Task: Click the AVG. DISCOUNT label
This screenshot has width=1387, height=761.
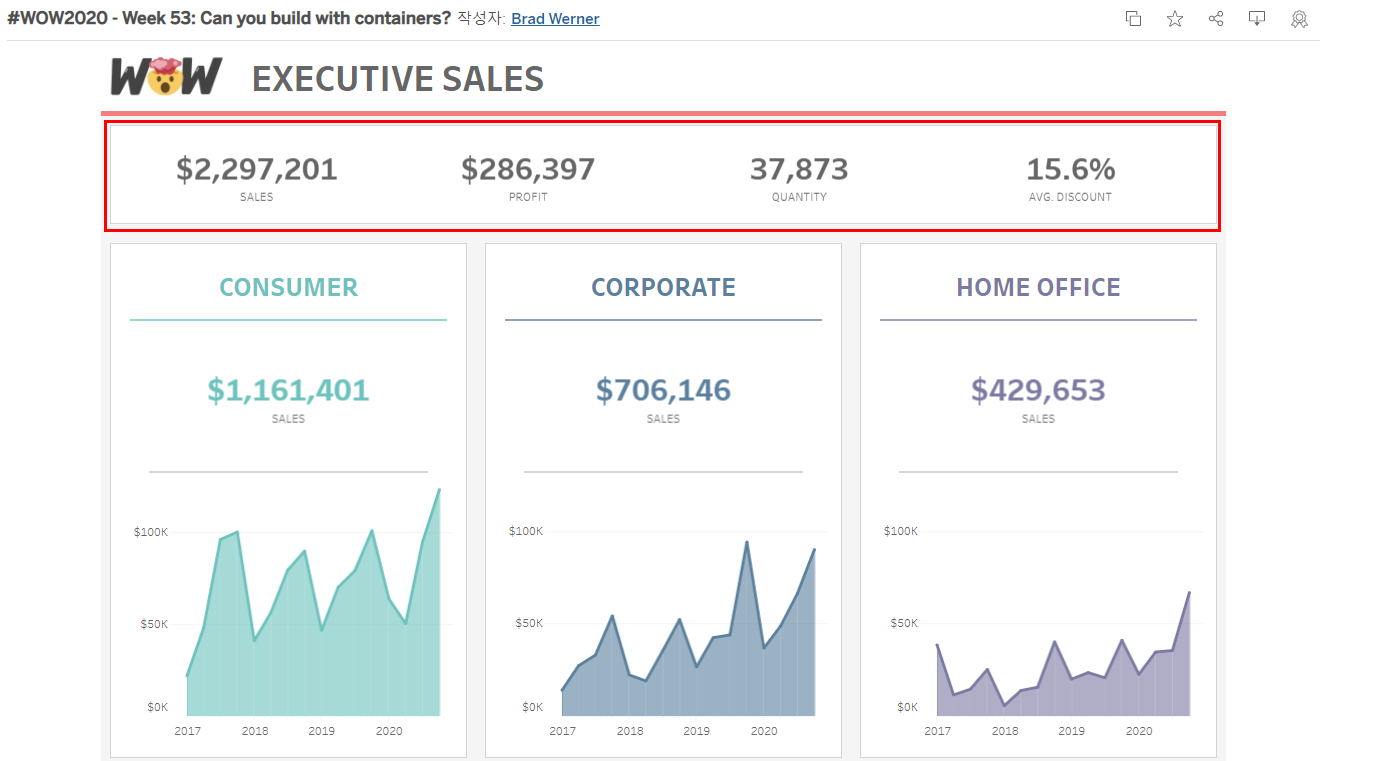Action: coord(1070,197)
